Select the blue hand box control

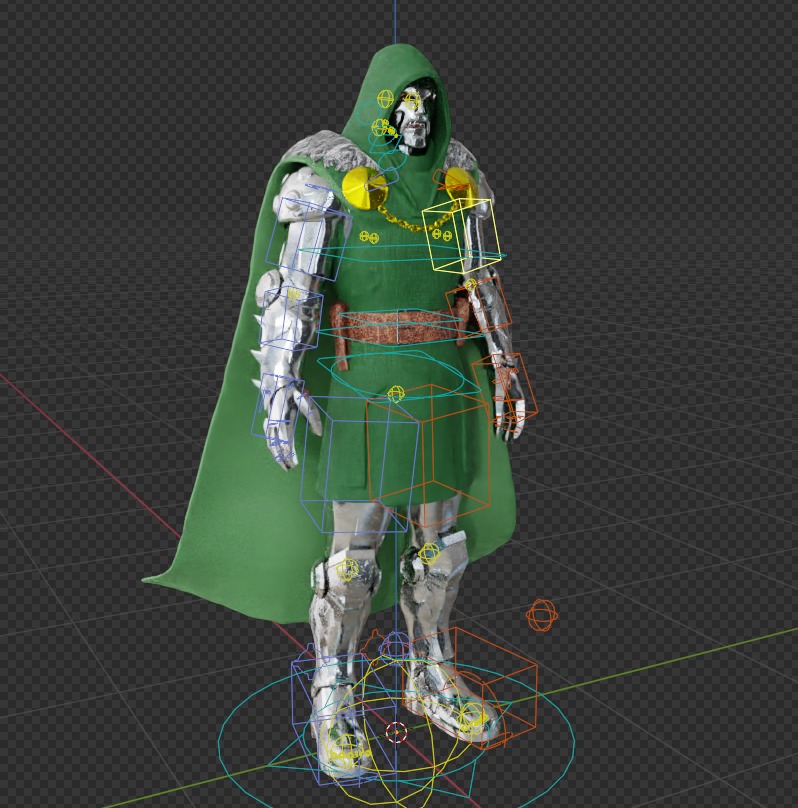click(276, 407)
